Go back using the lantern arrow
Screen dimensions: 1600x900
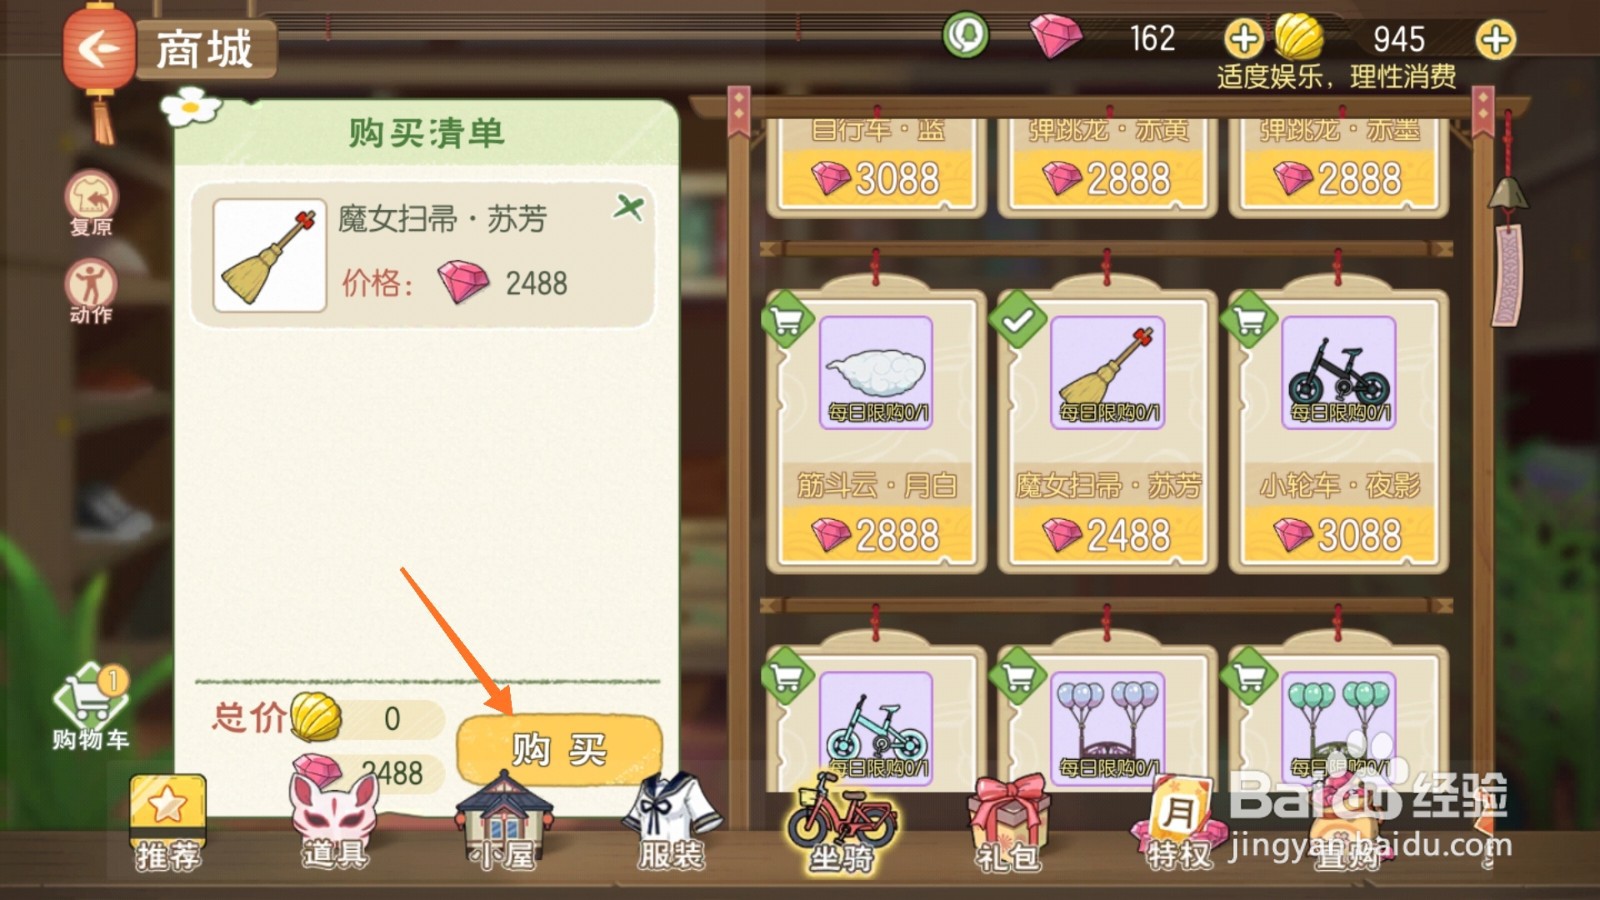(97, 48)
